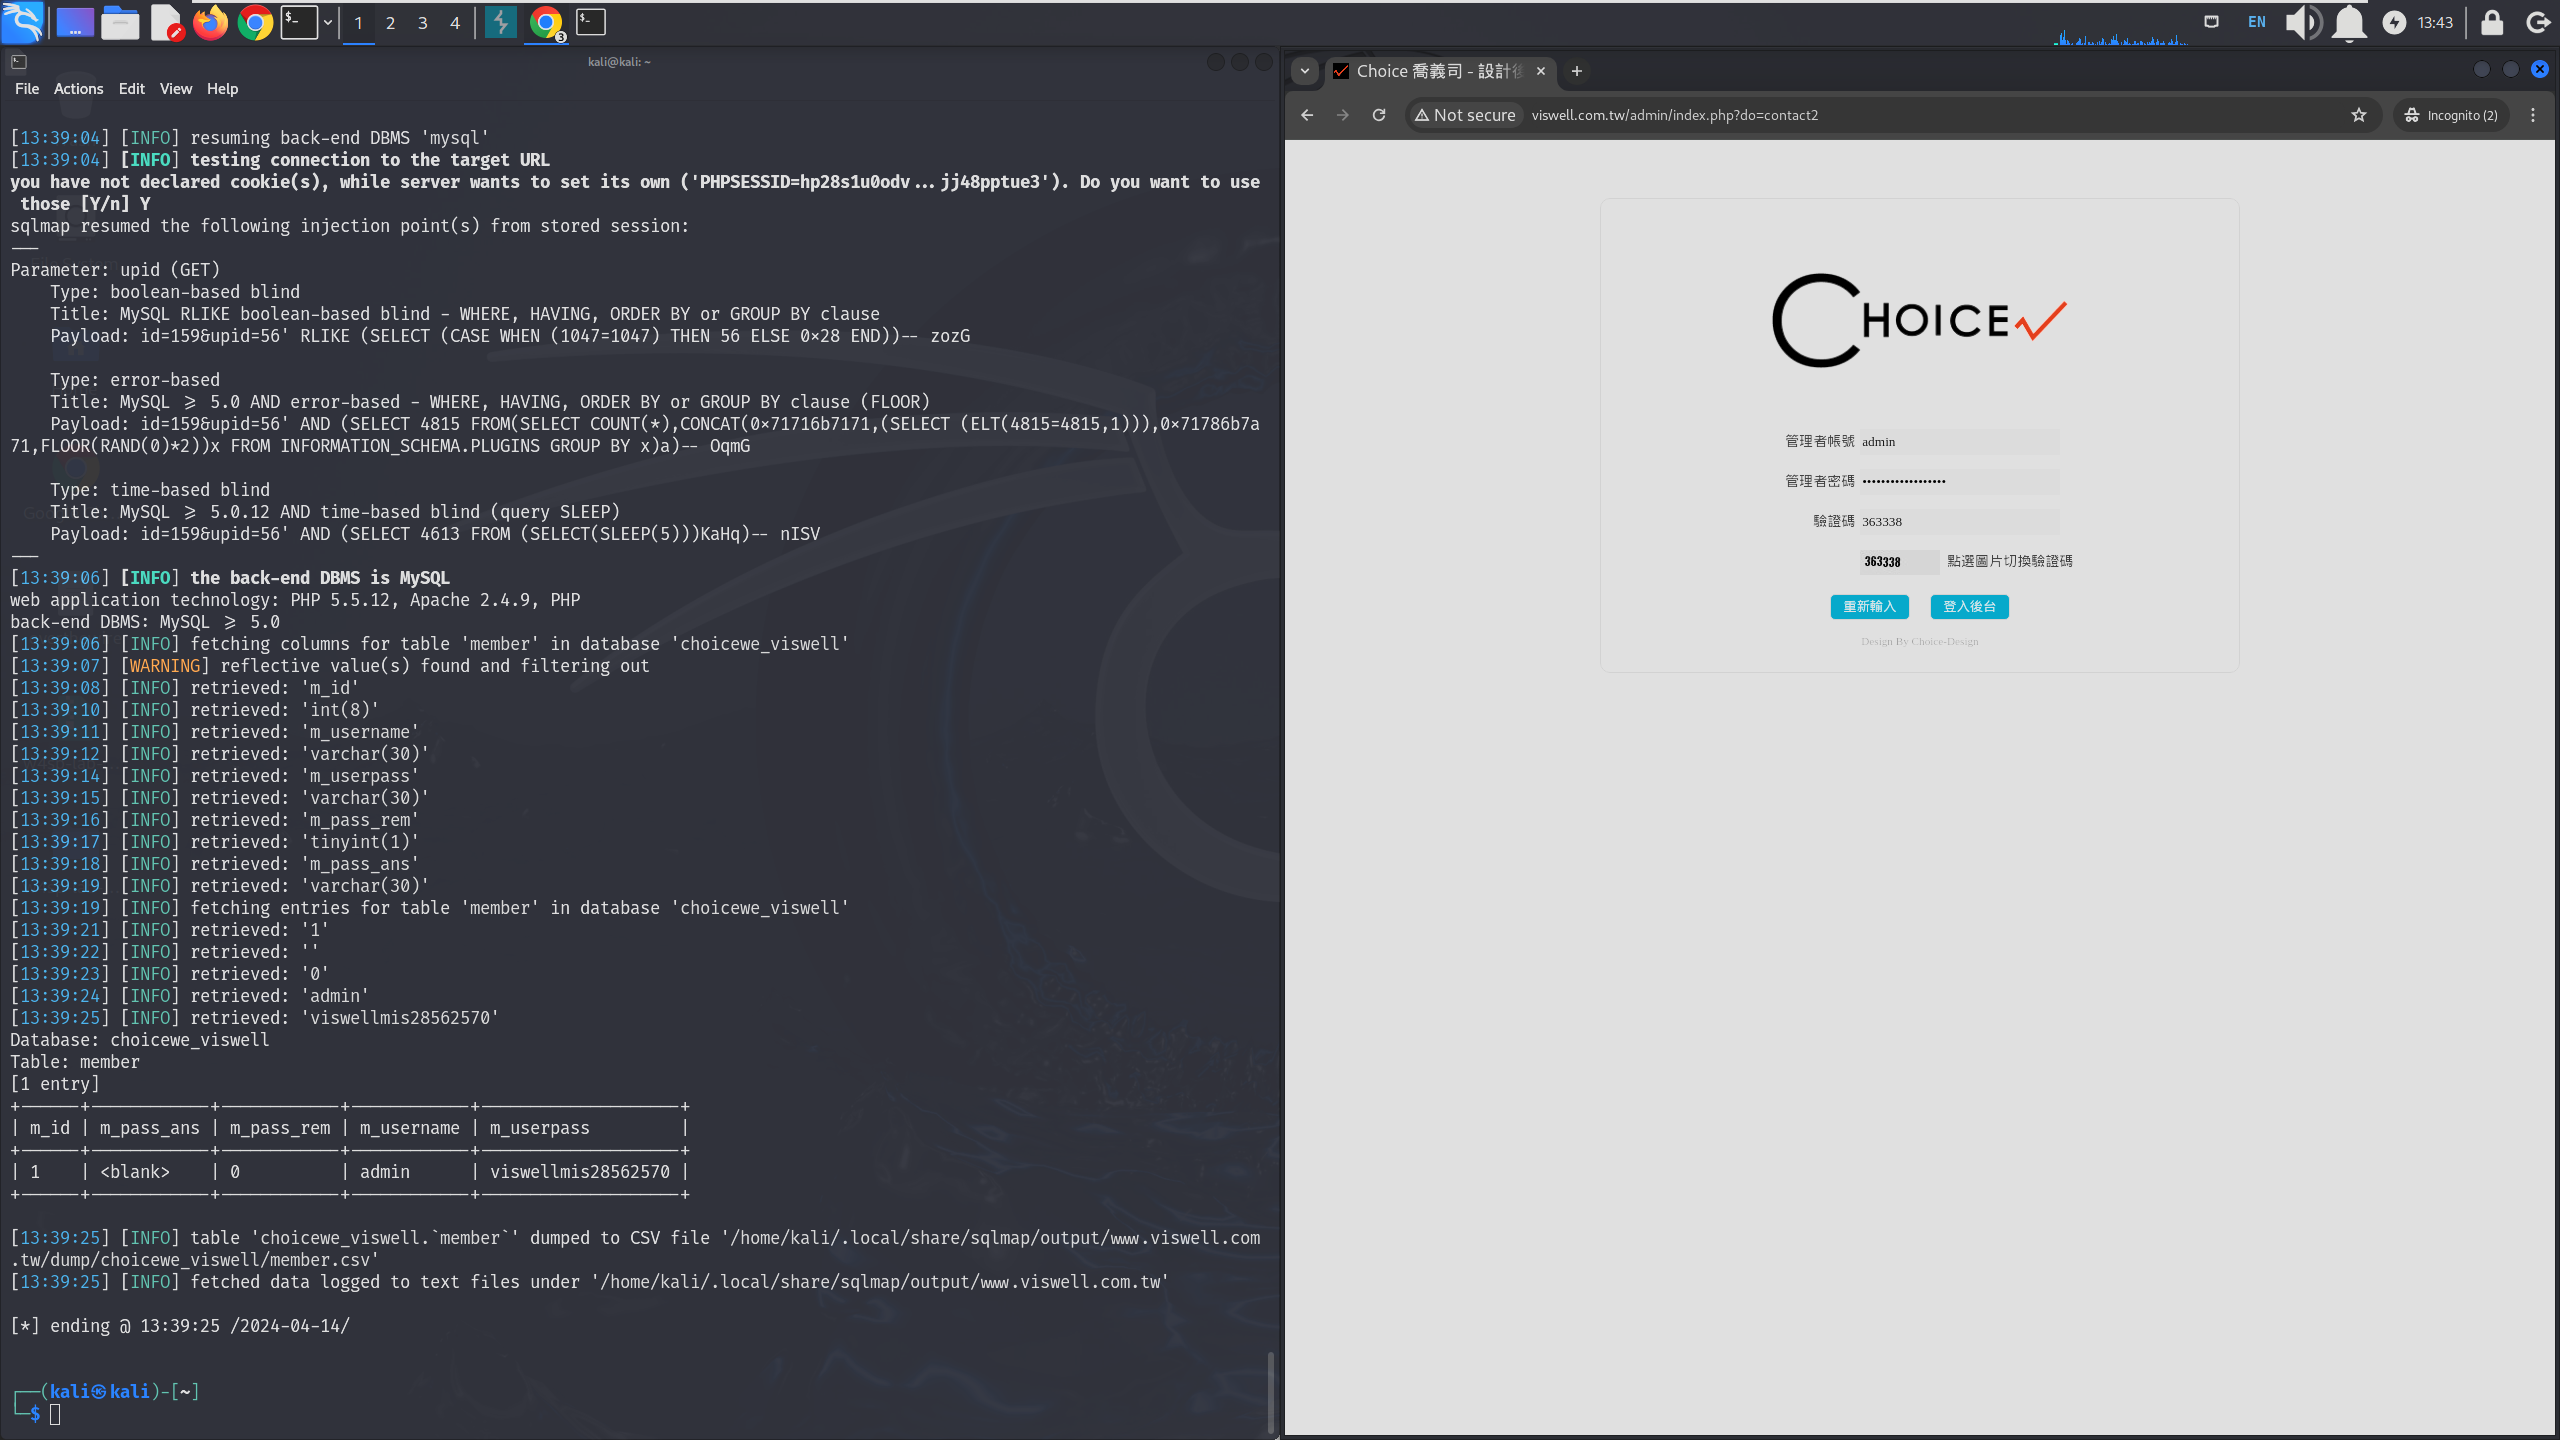Close the Choice 喬義司 tab
The height and width of the screenshot is (1440, 2560).
(x=1541, y=71)
